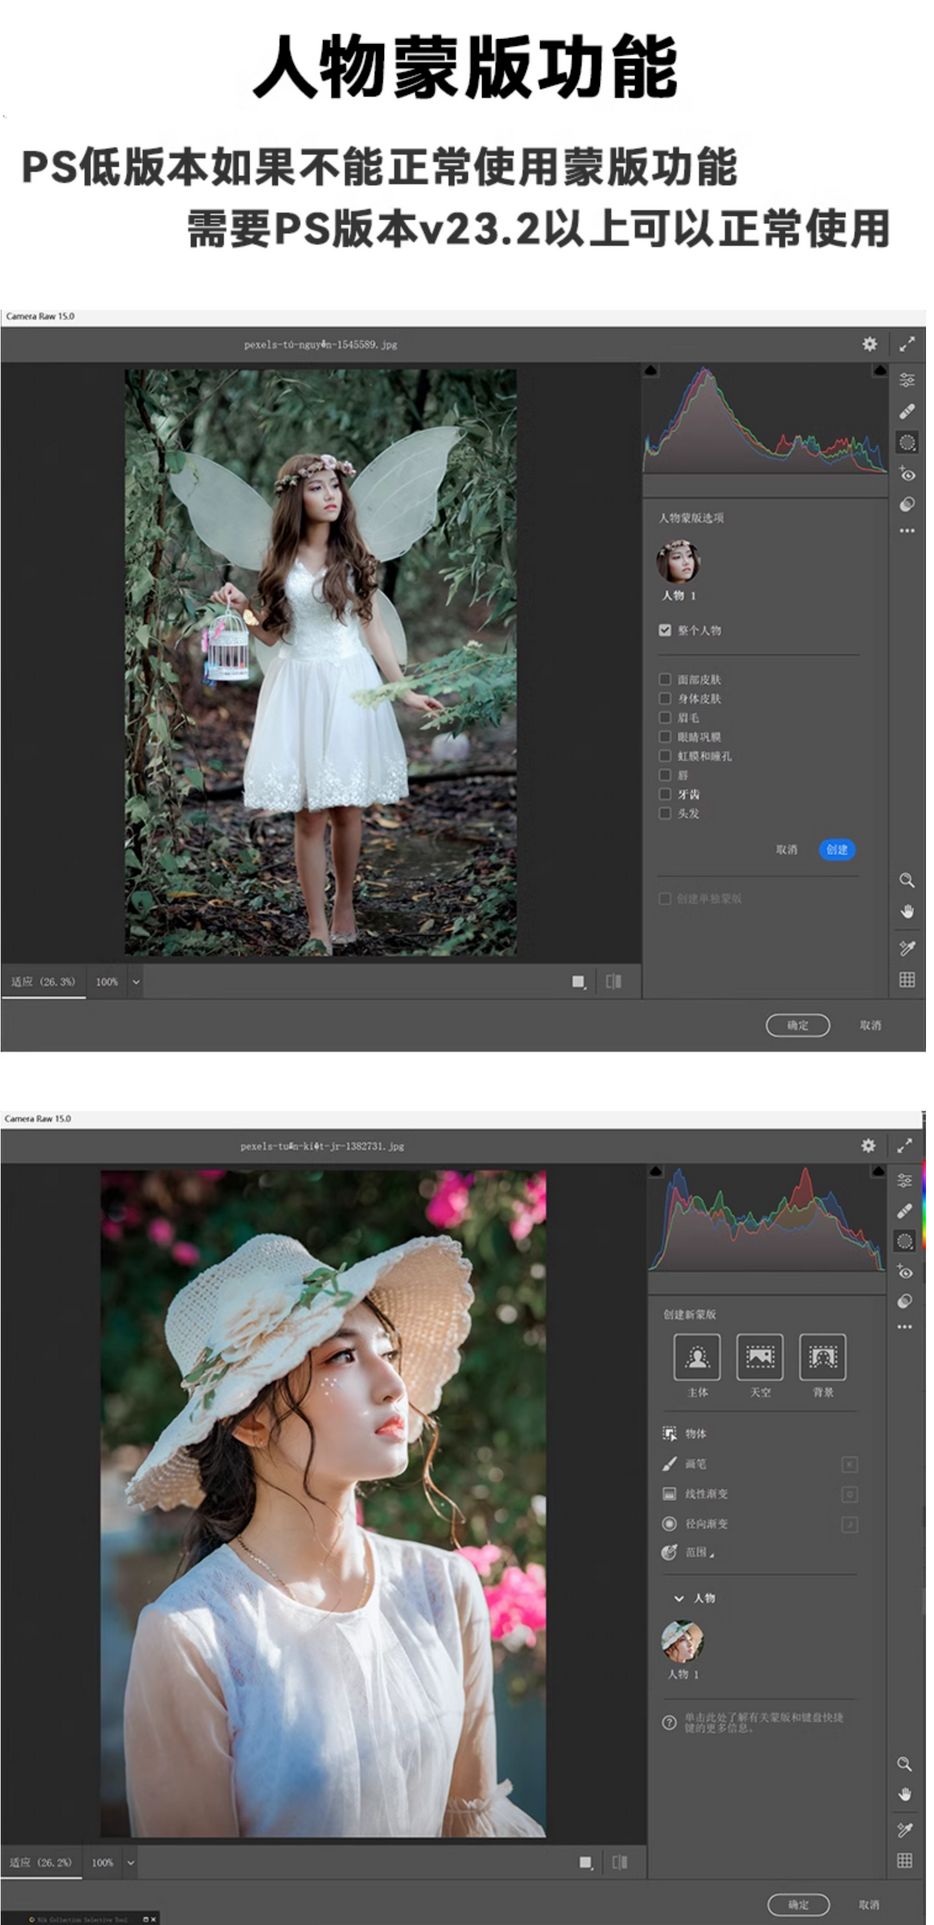This screenshot has height=1925, width=934.
Task: Tick the 头发 checkbox
Action: pos(665,813)
